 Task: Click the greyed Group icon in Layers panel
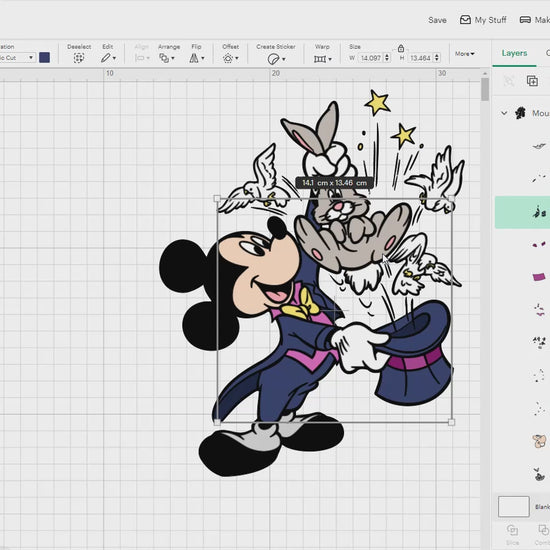click(508, 81)
